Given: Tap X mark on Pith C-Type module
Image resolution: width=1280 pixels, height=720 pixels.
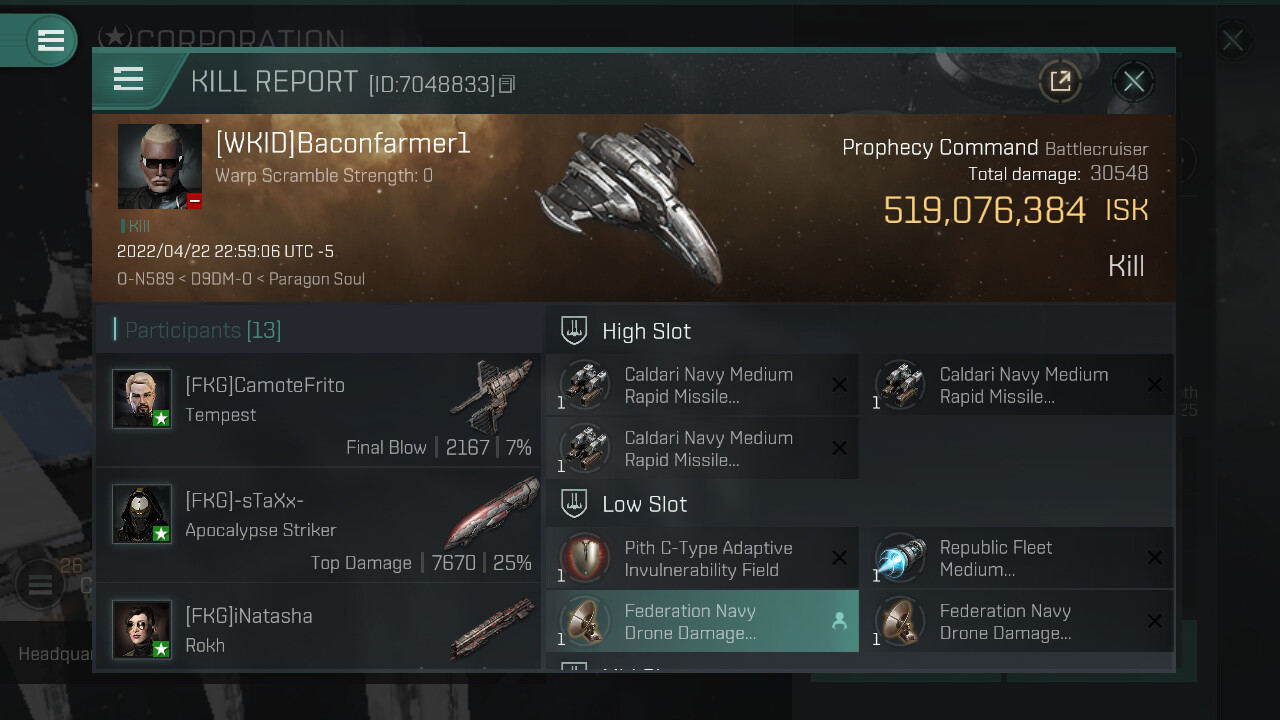Looking at the screenshot, I should pos(839,558).
